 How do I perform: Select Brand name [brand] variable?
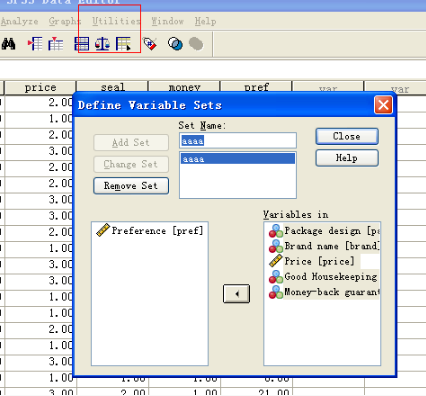[x=324, y=246]
